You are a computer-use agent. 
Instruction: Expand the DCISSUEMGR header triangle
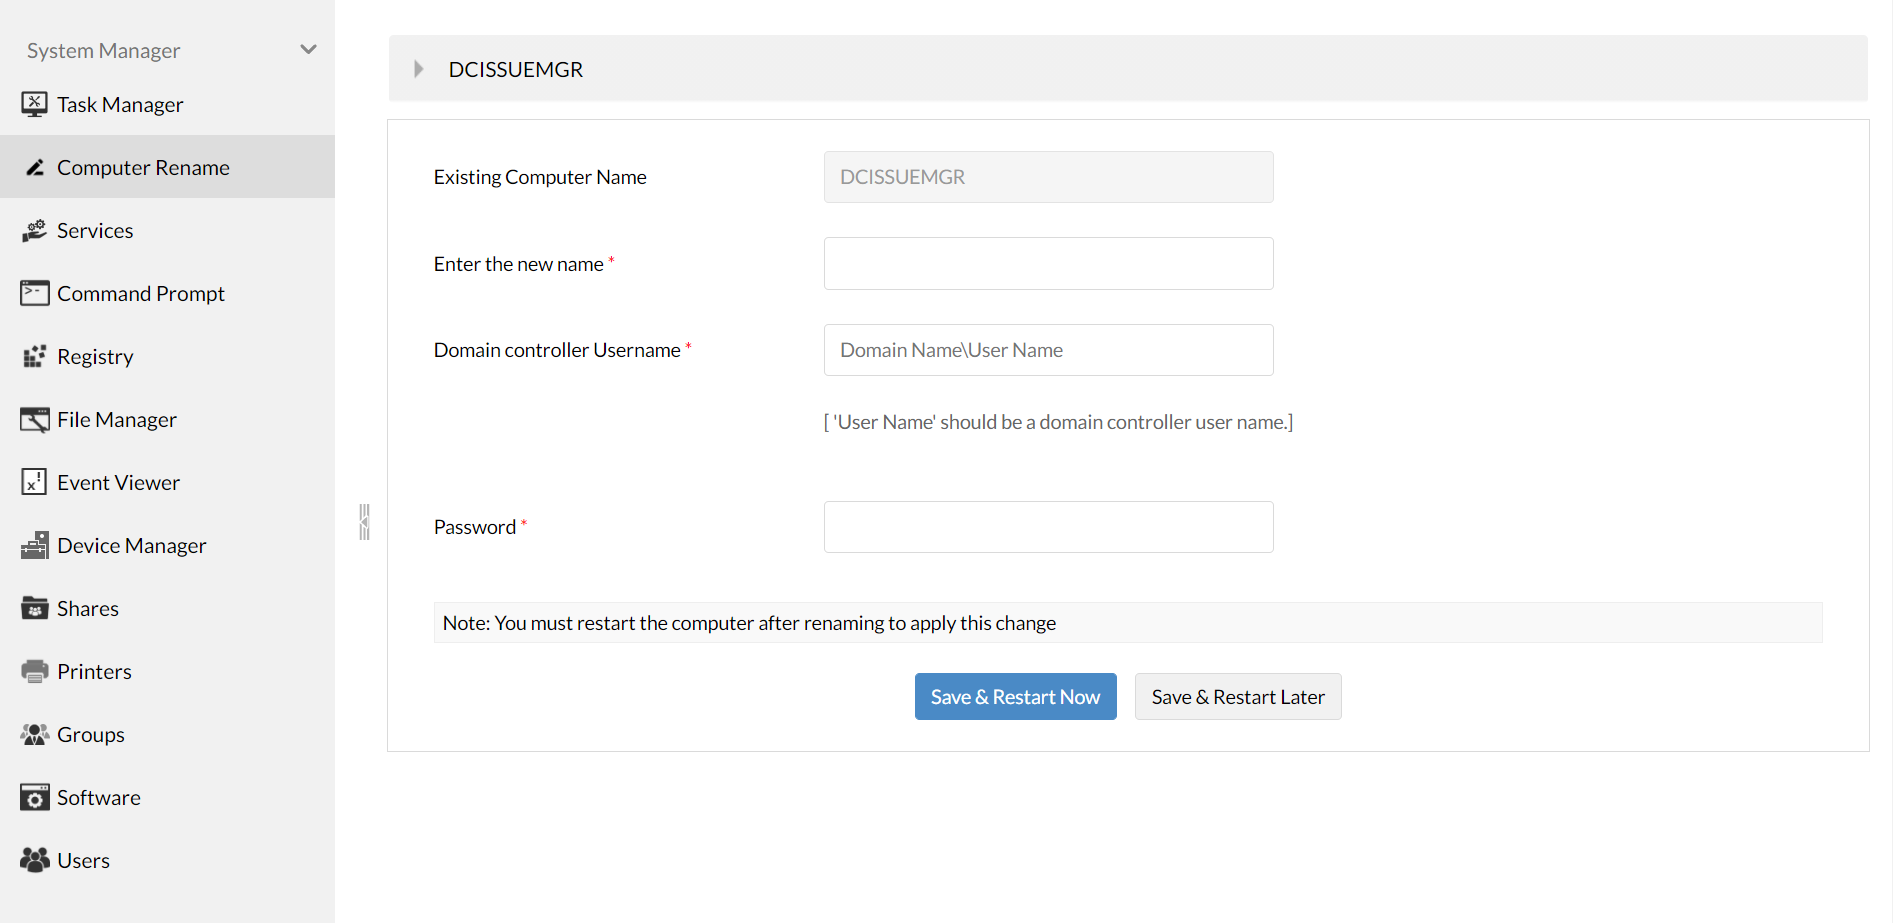coord(418,69)
